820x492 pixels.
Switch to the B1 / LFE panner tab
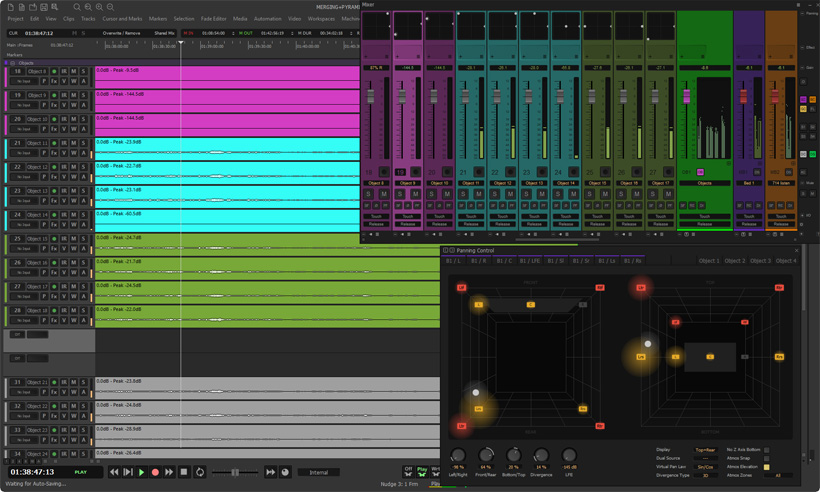pos(530,261)
